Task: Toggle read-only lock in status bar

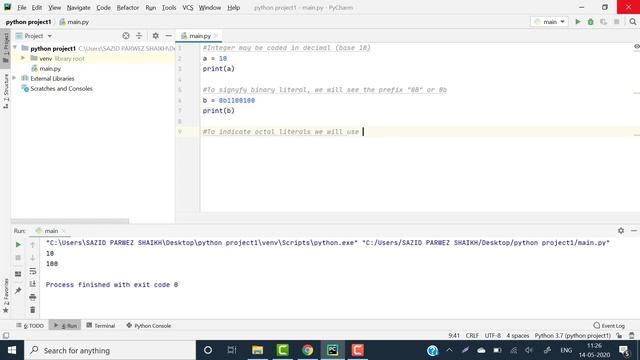Action: [x=619, y=336]
